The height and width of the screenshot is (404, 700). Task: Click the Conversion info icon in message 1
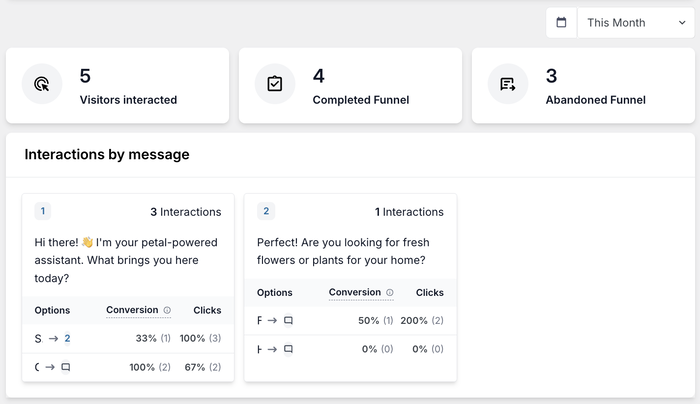tap(167, 310)
